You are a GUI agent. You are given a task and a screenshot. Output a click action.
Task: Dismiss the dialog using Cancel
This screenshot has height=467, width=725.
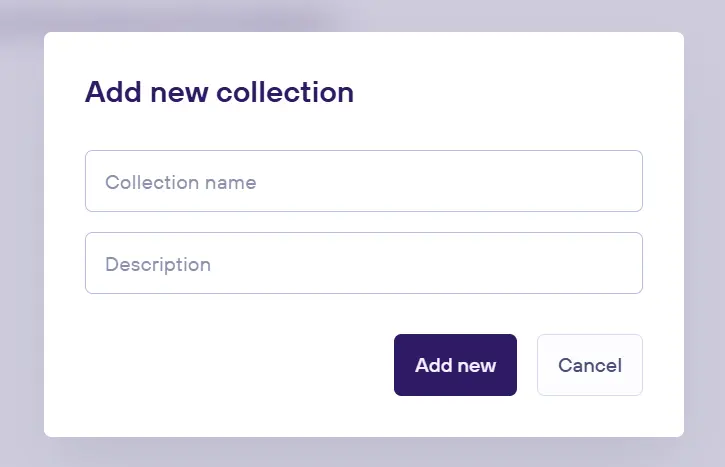(589, 365)
